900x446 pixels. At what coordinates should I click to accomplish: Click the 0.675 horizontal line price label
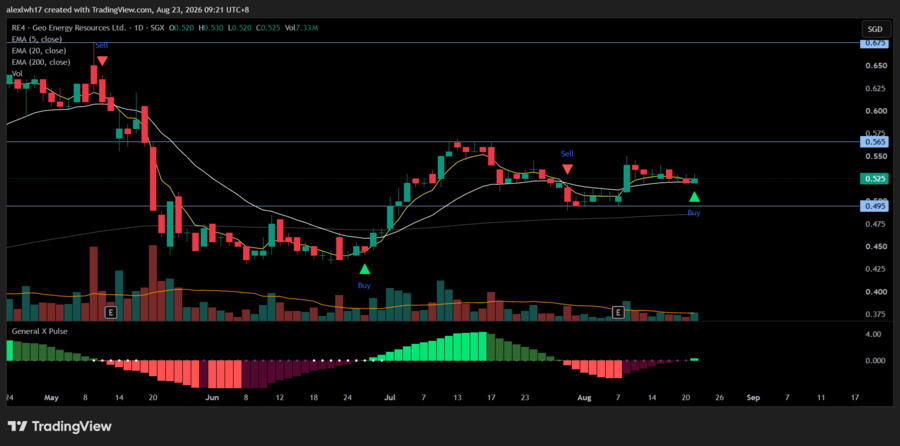click(x=874, y=44)
